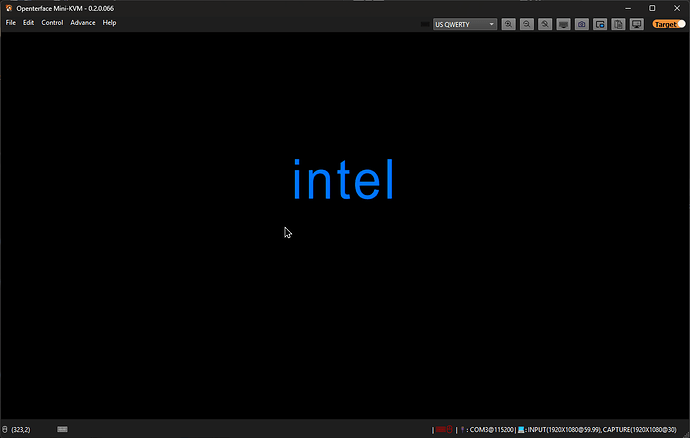Open the File menu
The image size is (690, 438).
pos(11,22)
